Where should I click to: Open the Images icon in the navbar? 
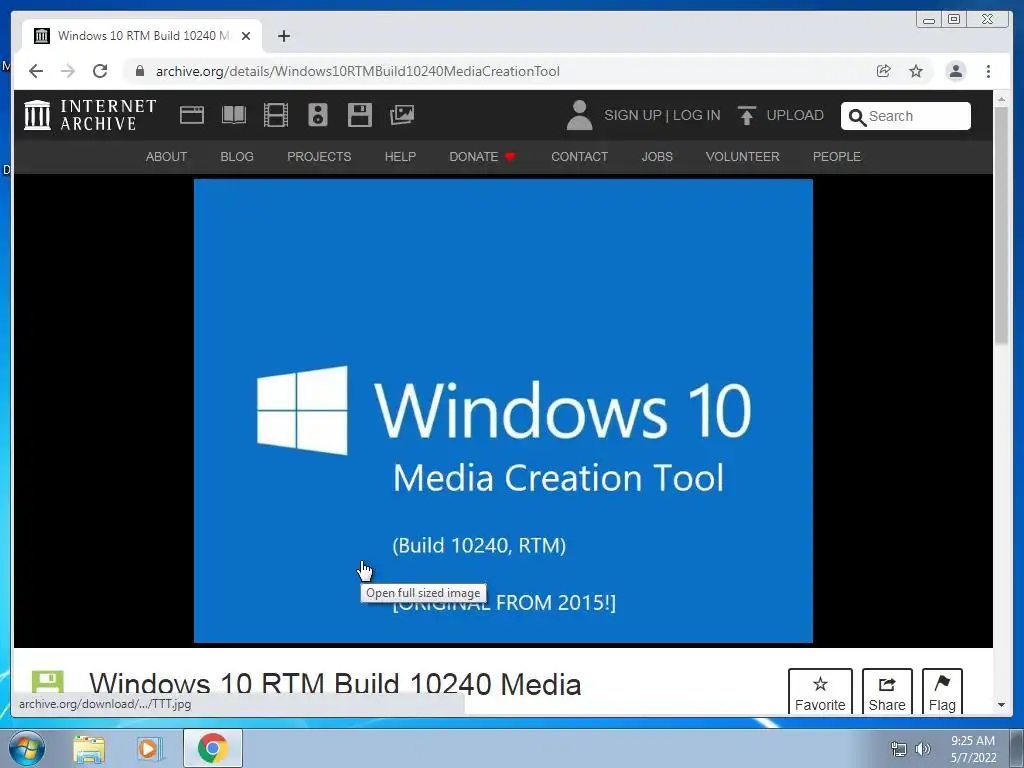click(402, 115)
